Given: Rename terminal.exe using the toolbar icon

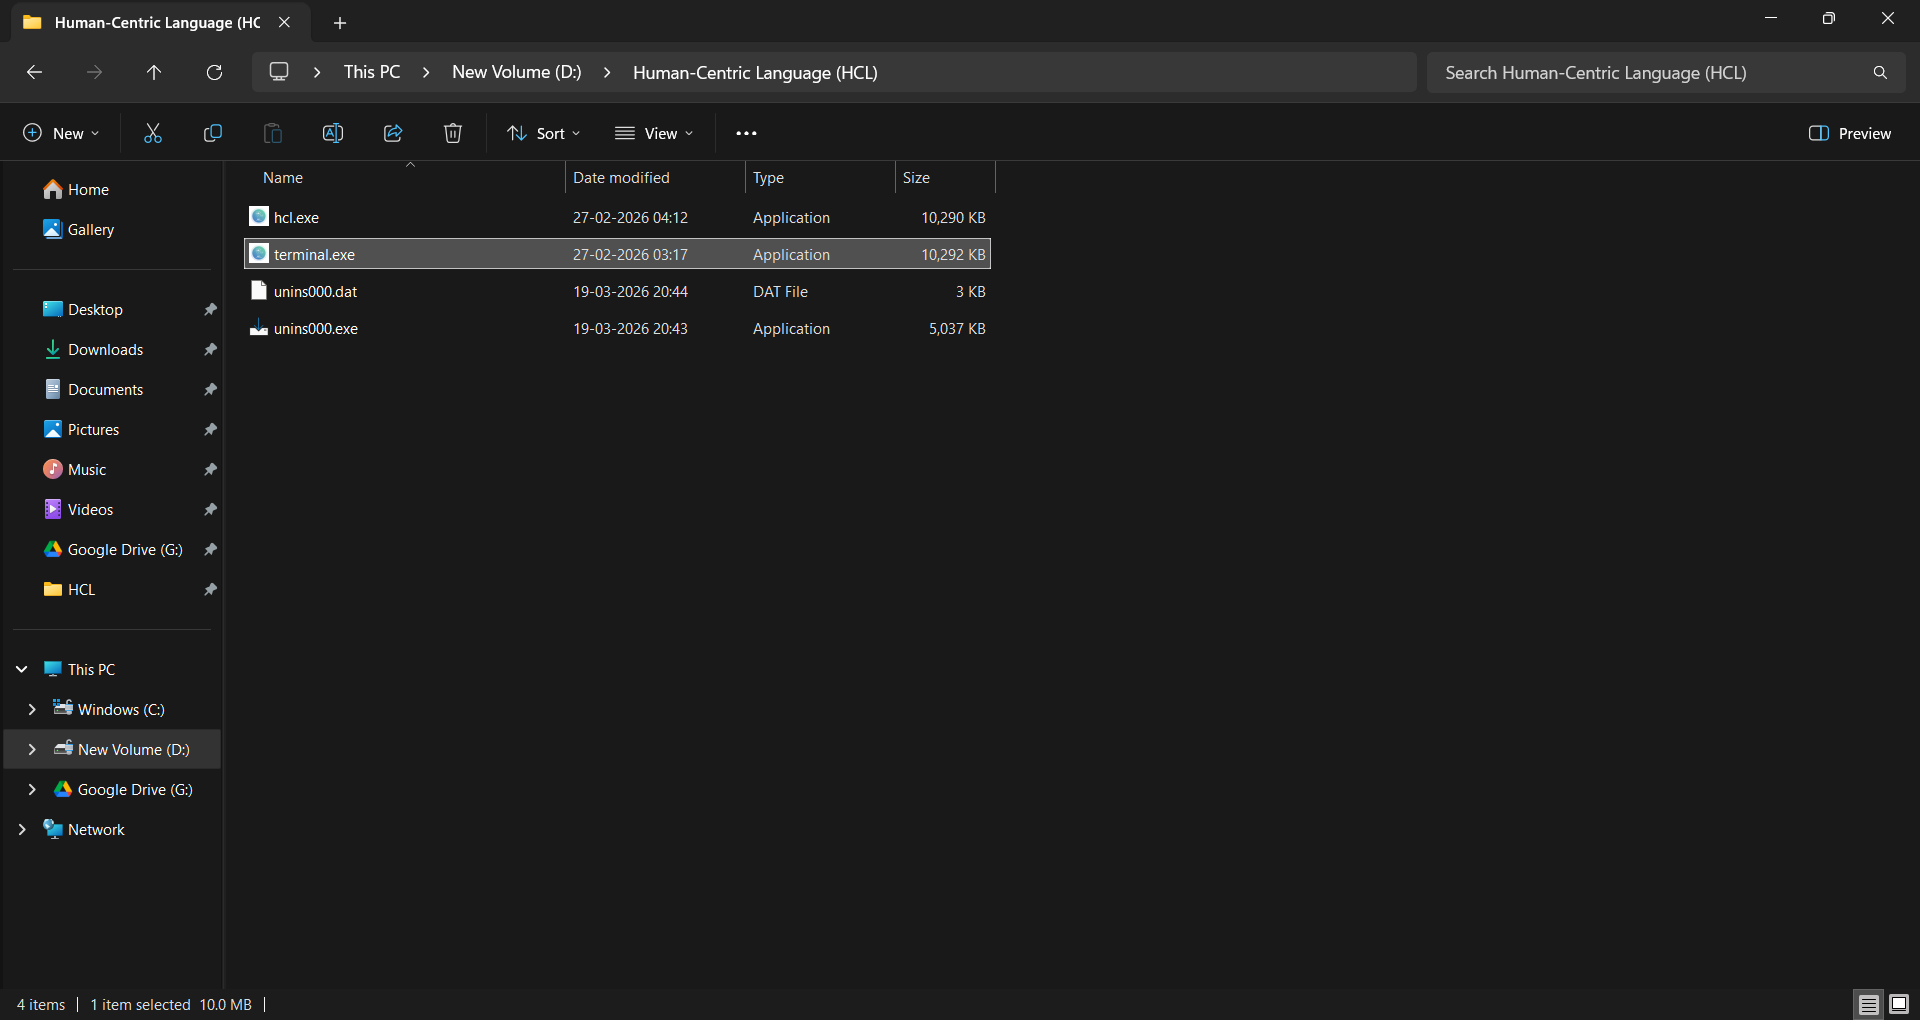Looking at the screenshot, I should (x=332, y=132).
